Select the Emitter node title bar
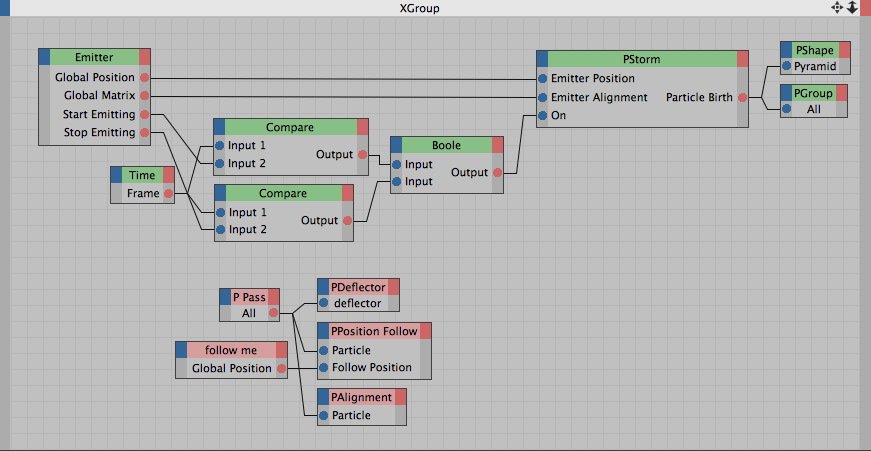 [94, 57]
